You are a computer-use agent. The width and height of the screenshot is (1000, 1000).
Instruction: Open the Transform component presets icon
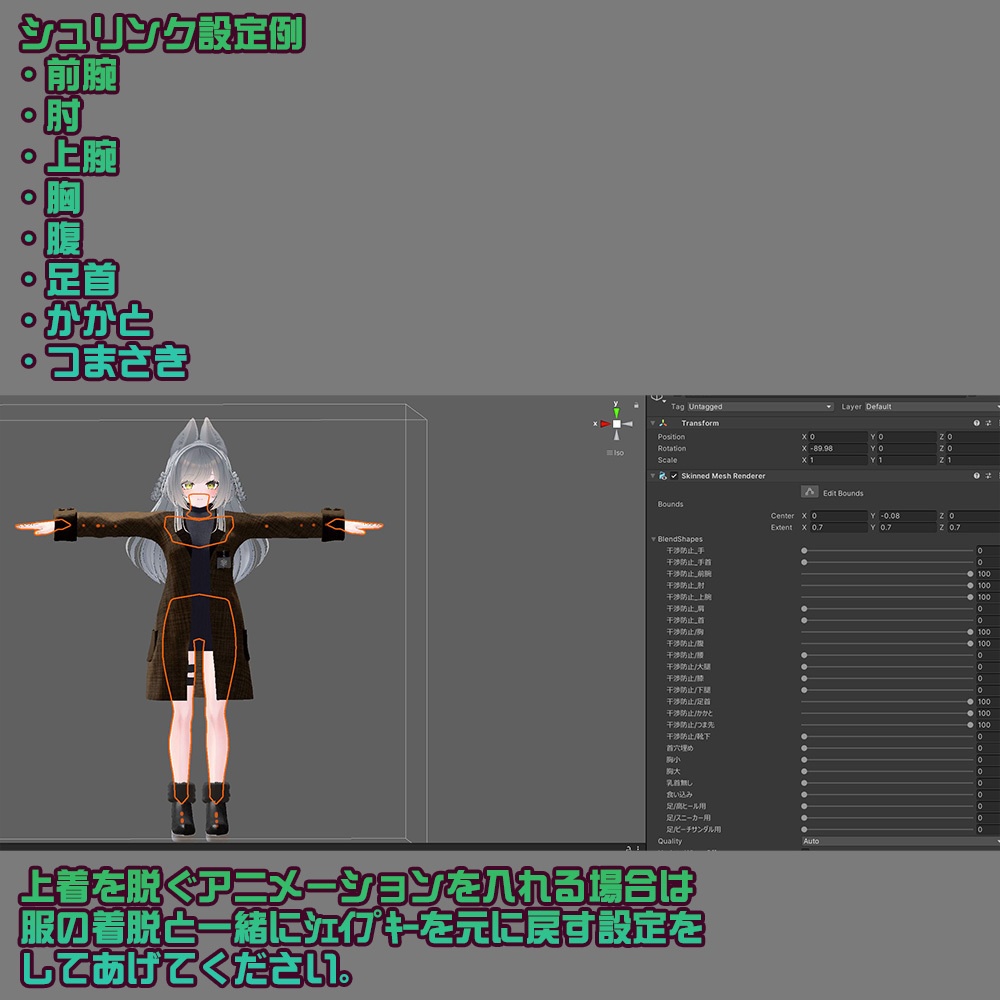989,423
